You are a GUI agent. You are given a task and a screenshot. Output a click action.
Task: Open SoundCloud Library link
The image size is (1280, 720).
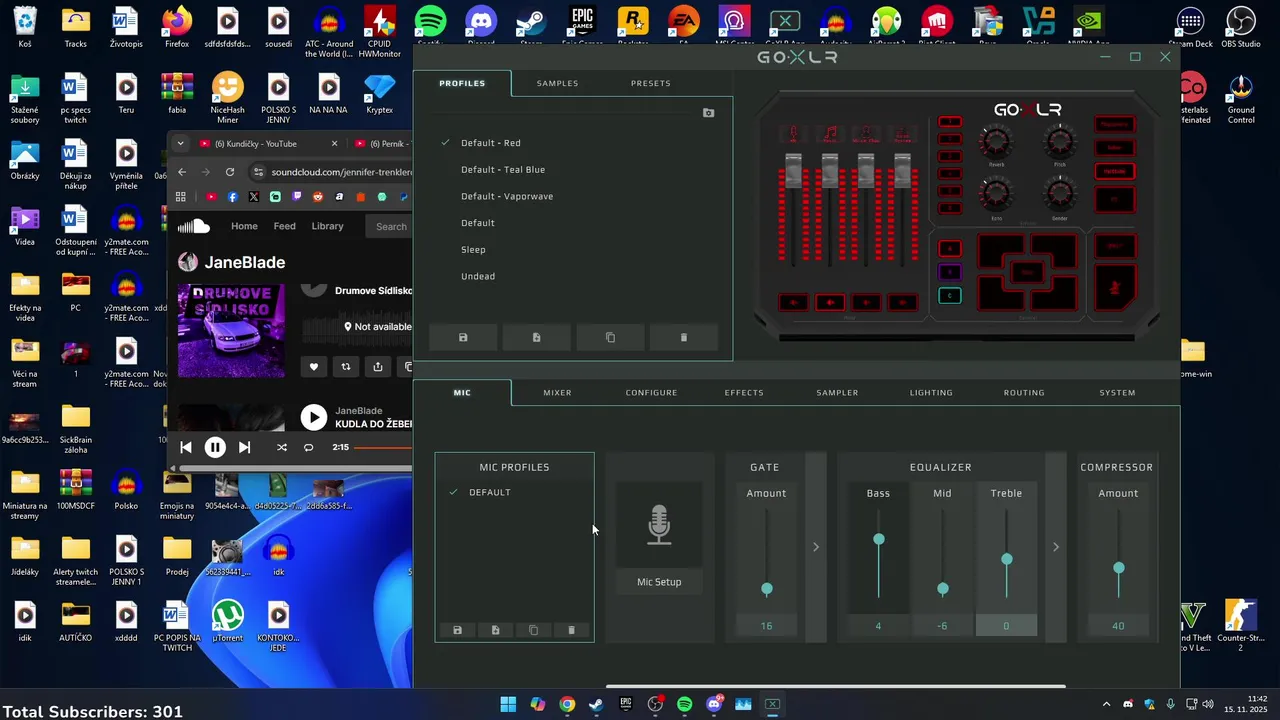(327, 226)
